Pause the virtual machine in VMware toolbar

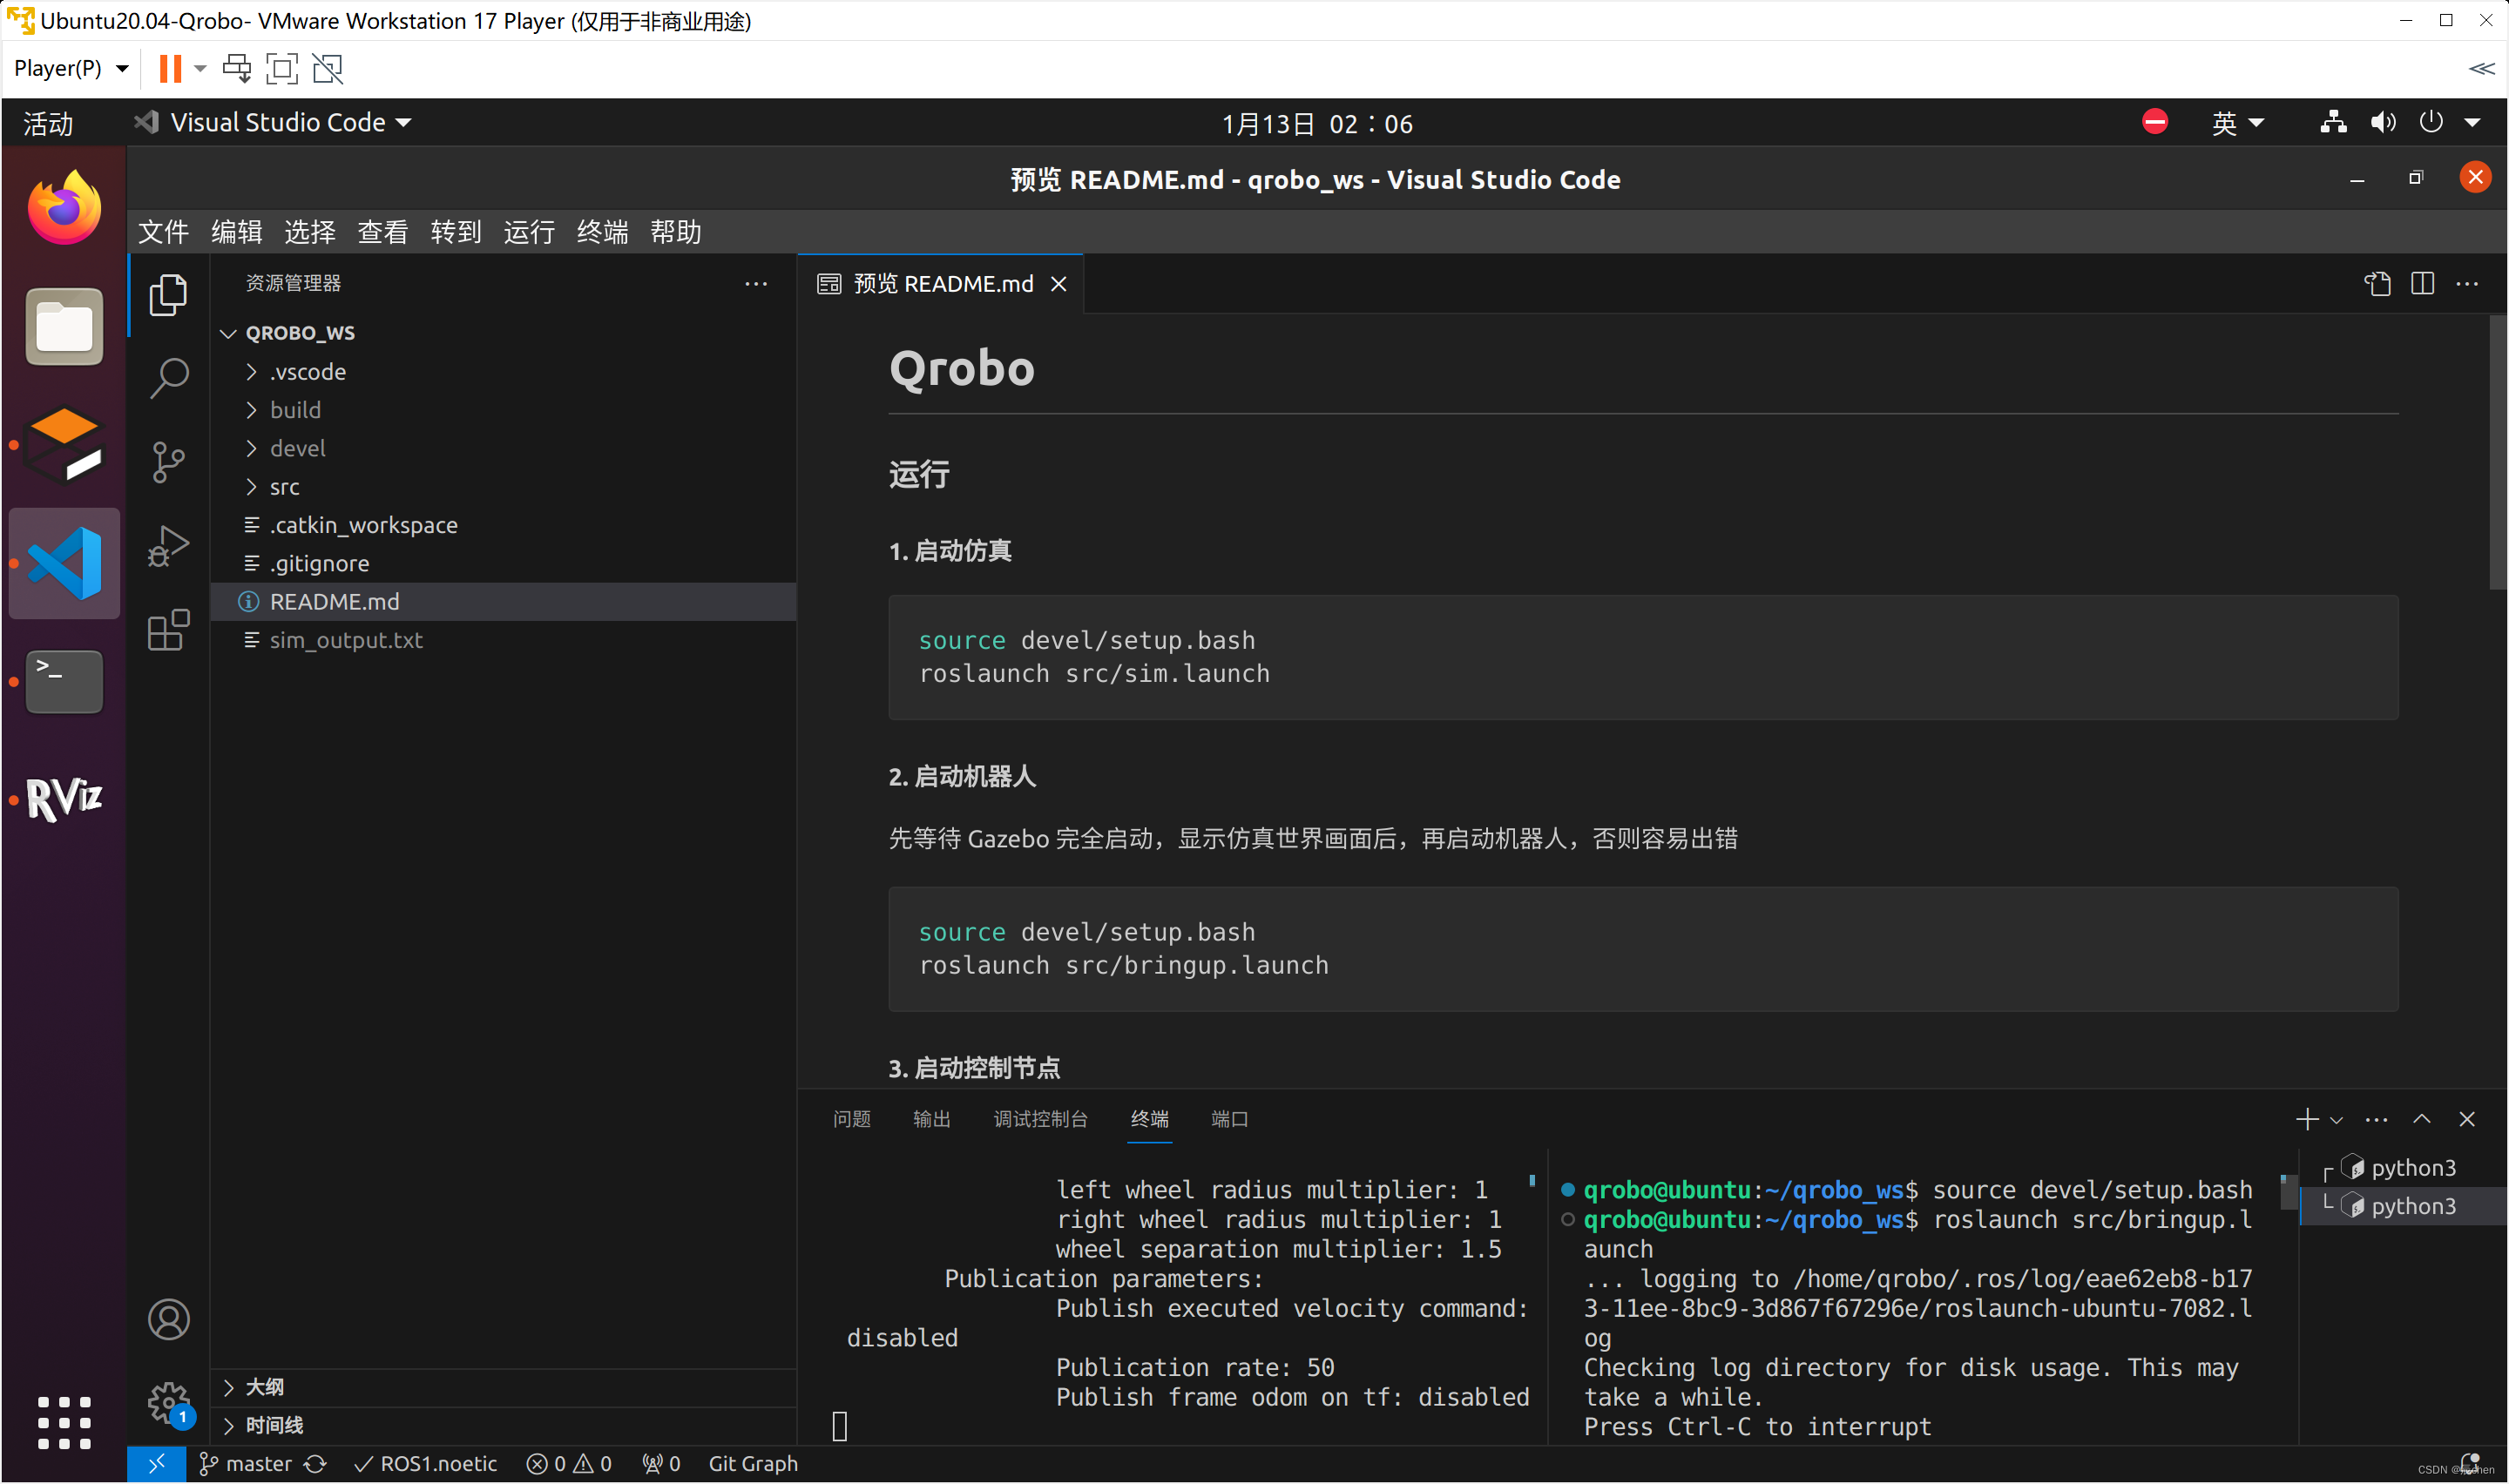click(x=170, y=68)
